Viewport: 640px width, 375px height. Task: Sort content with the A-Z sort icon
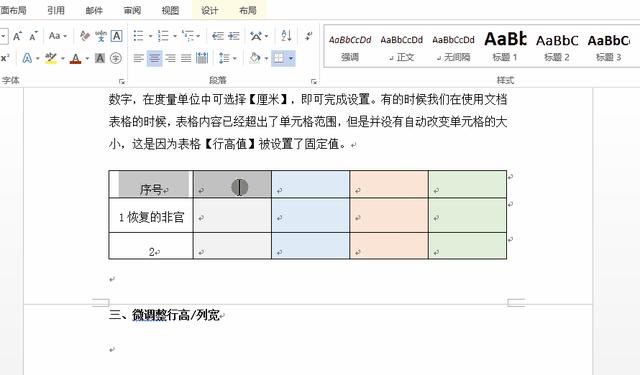coord(287,36)
